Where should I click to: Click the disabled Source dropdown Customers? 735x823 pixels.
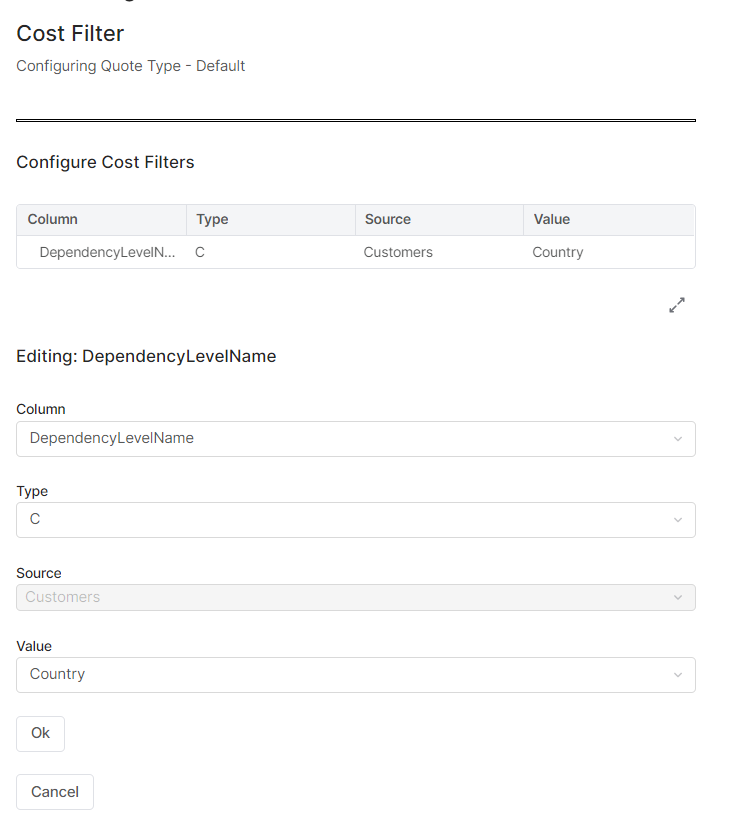point(340,598)
